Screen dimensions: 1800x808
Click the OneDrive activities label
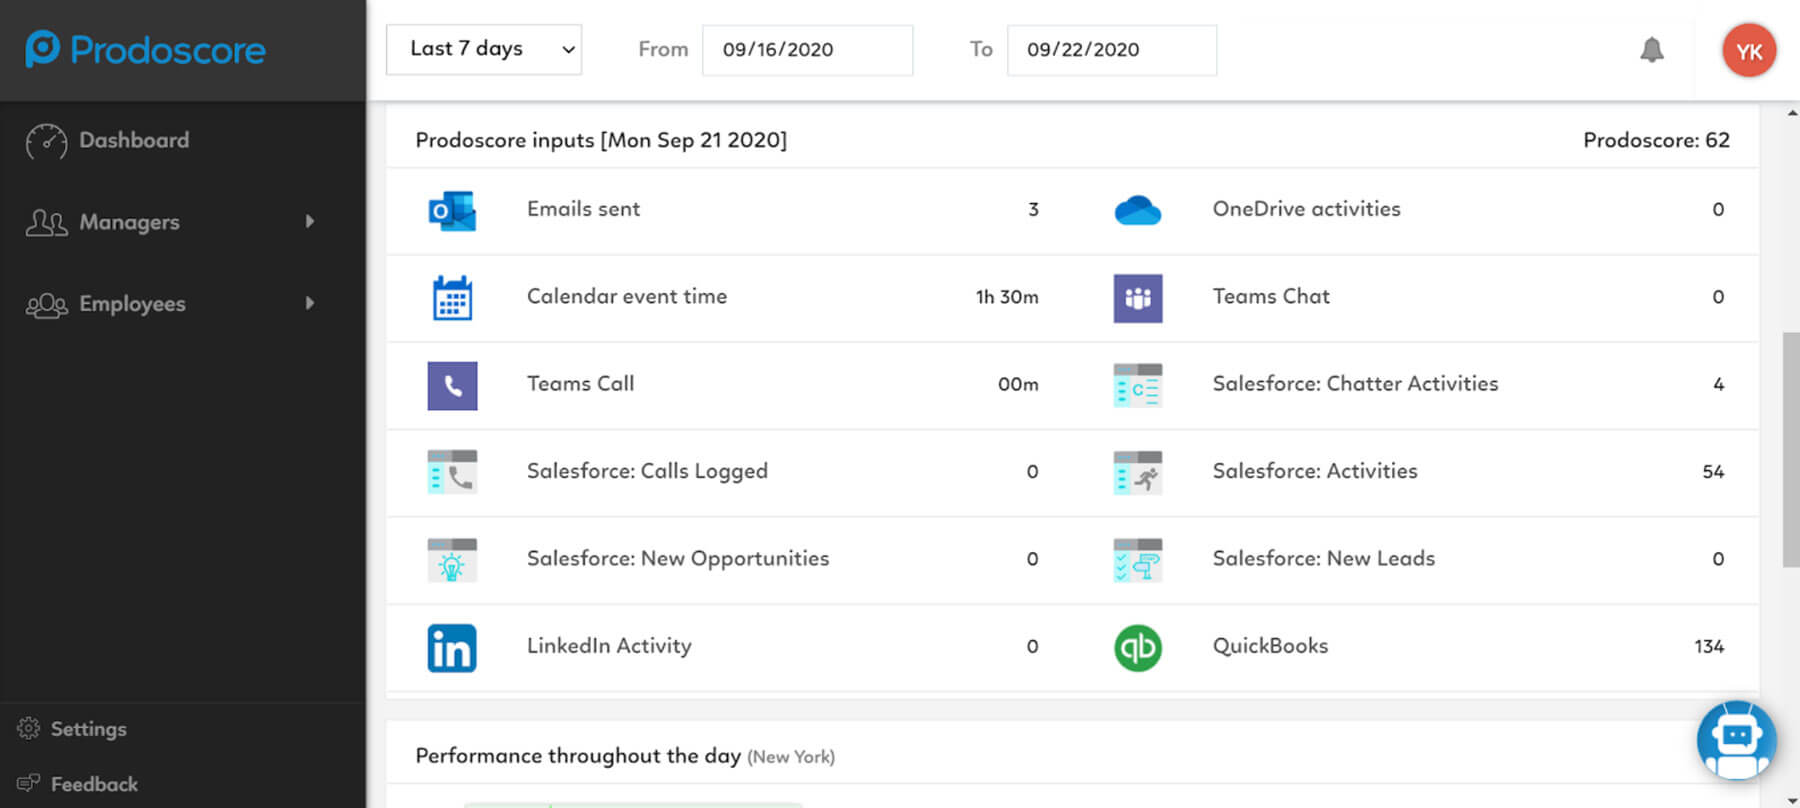1306,209
